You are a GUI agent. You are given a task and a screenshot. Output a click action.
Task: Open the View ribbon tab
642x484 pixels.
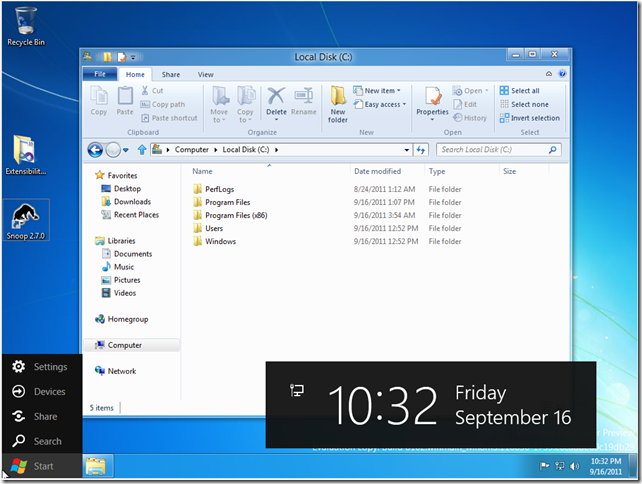click(x=205, y=74)
